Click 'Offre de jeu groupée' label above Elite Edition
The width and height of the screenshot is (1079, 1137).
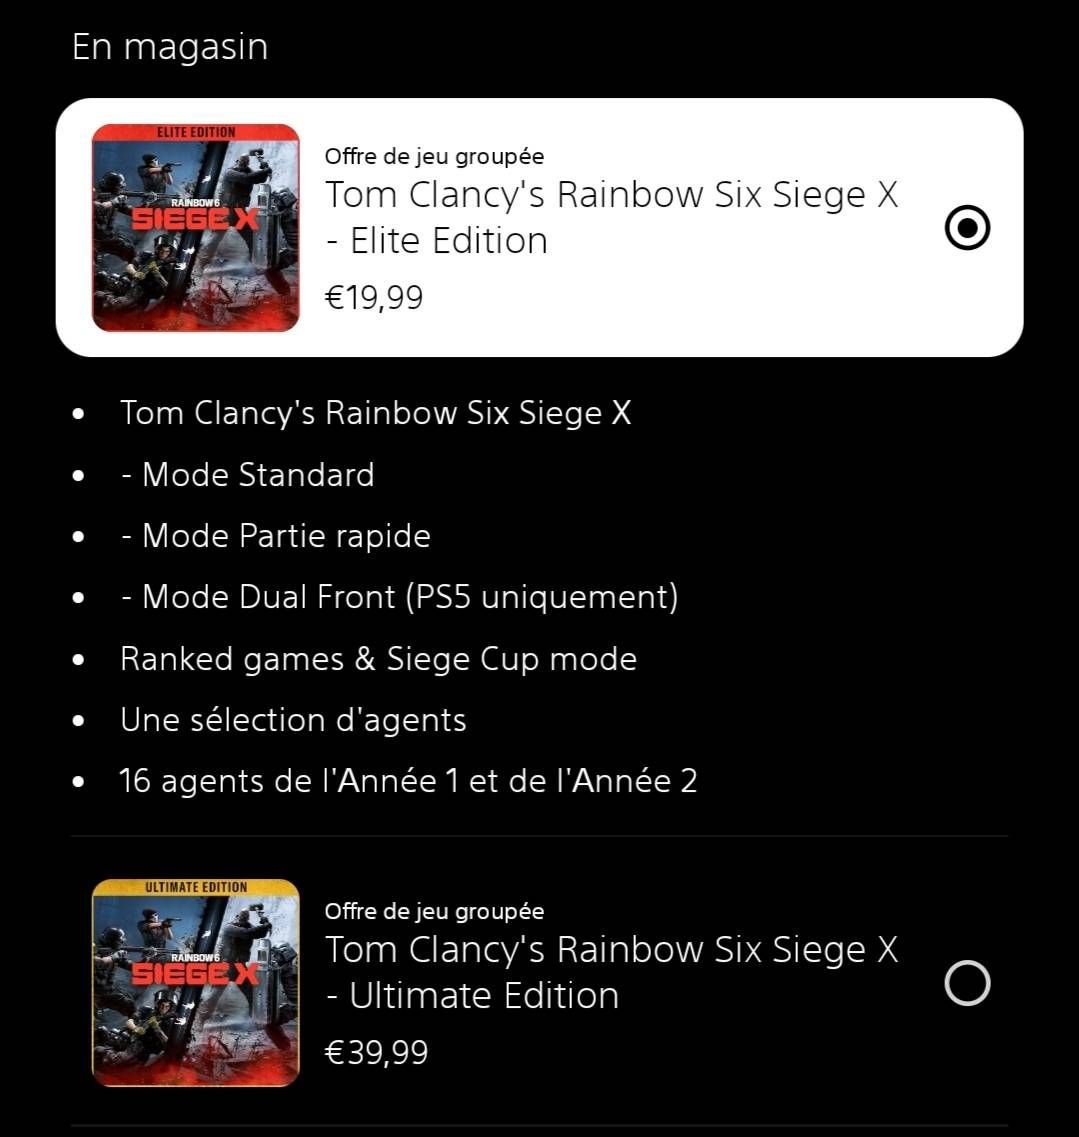434,156
